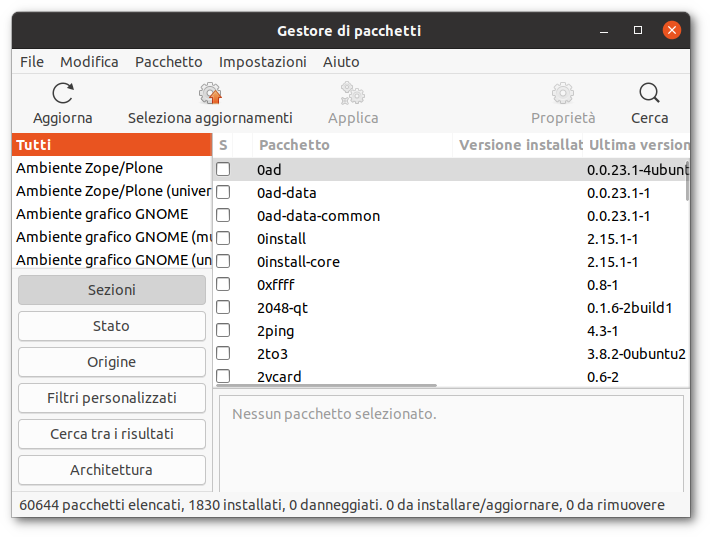Minimize the Gestore di pacchetti window
This screenshot has width=710, height=537.
(605, 31)
